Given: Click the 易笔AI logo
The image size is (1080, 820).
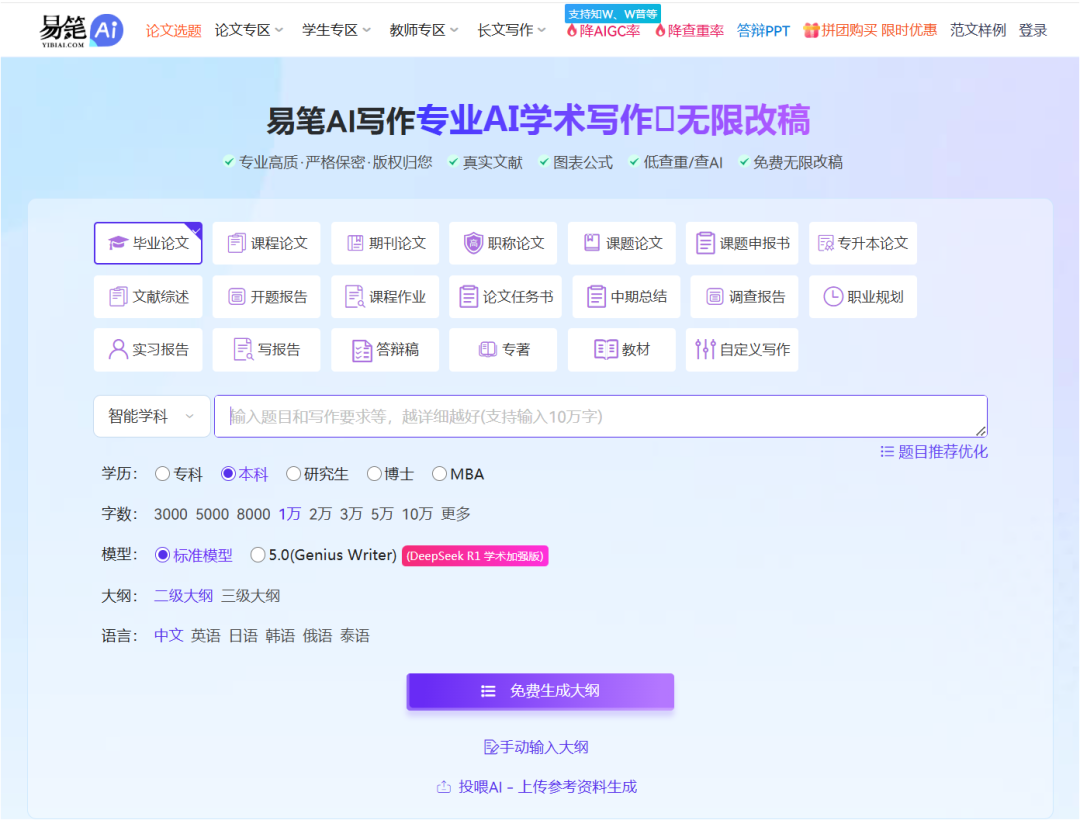Looking at the screenshot, I should 78,29.
